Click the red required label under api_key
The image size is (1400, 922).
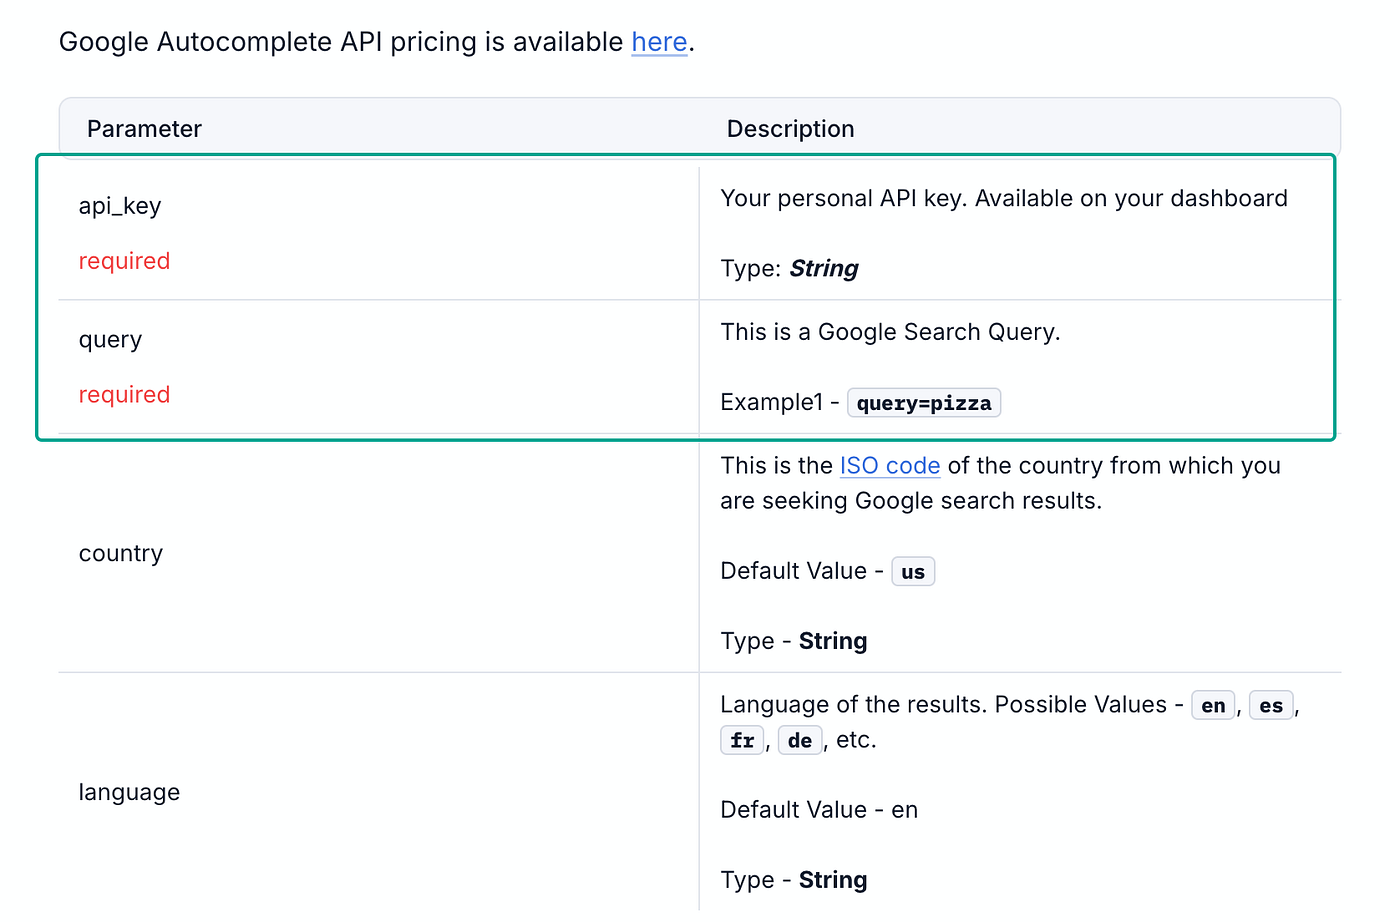[x=124, y=261]
